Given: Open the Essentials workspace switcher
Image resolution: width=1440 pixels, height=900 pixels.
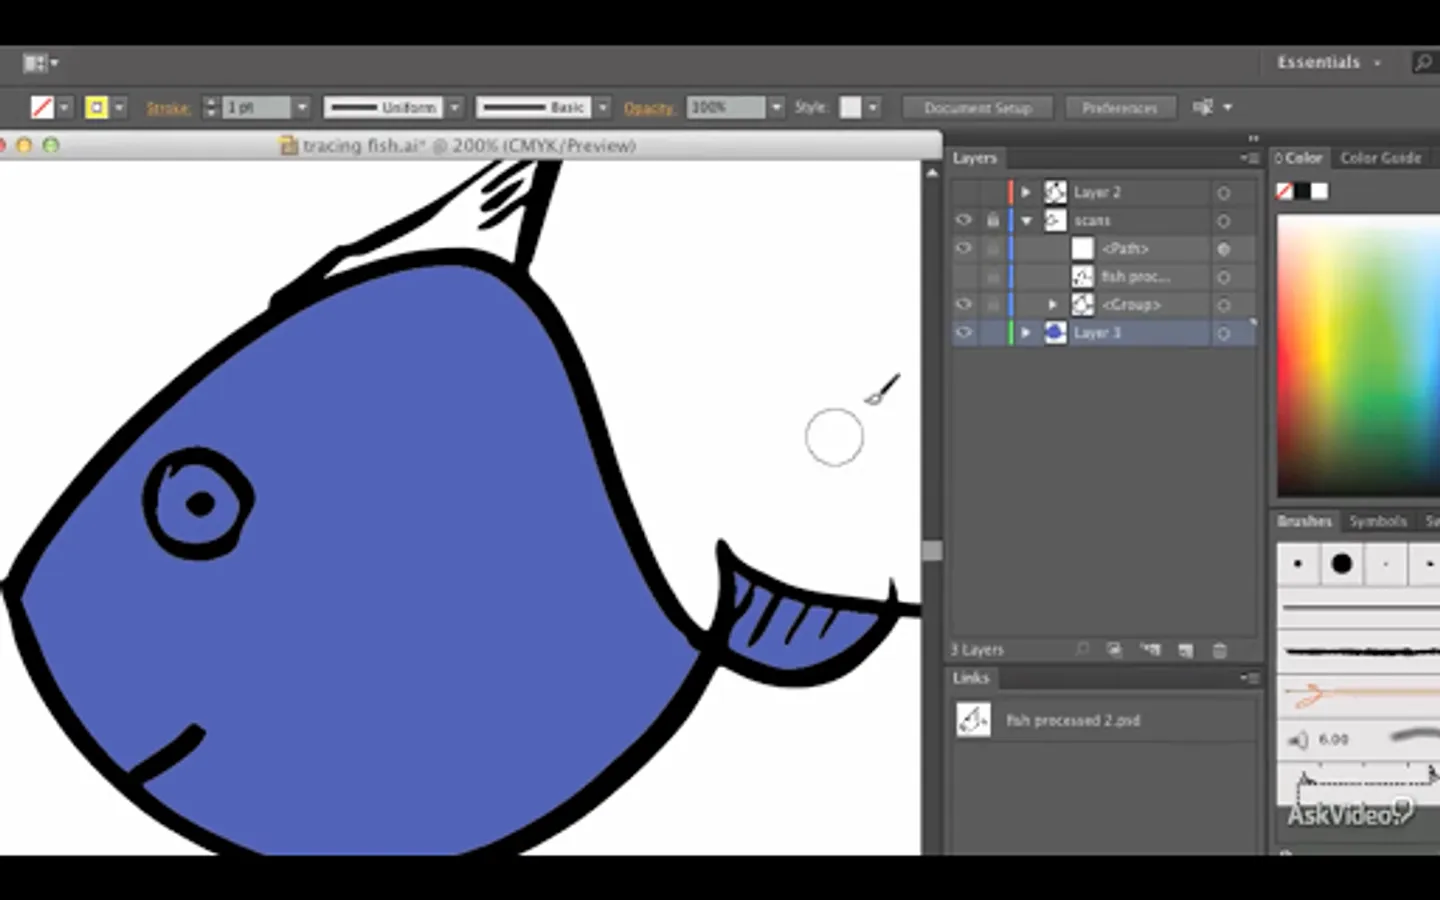Looking at the screenshot, I should [x=1329, y=62].
